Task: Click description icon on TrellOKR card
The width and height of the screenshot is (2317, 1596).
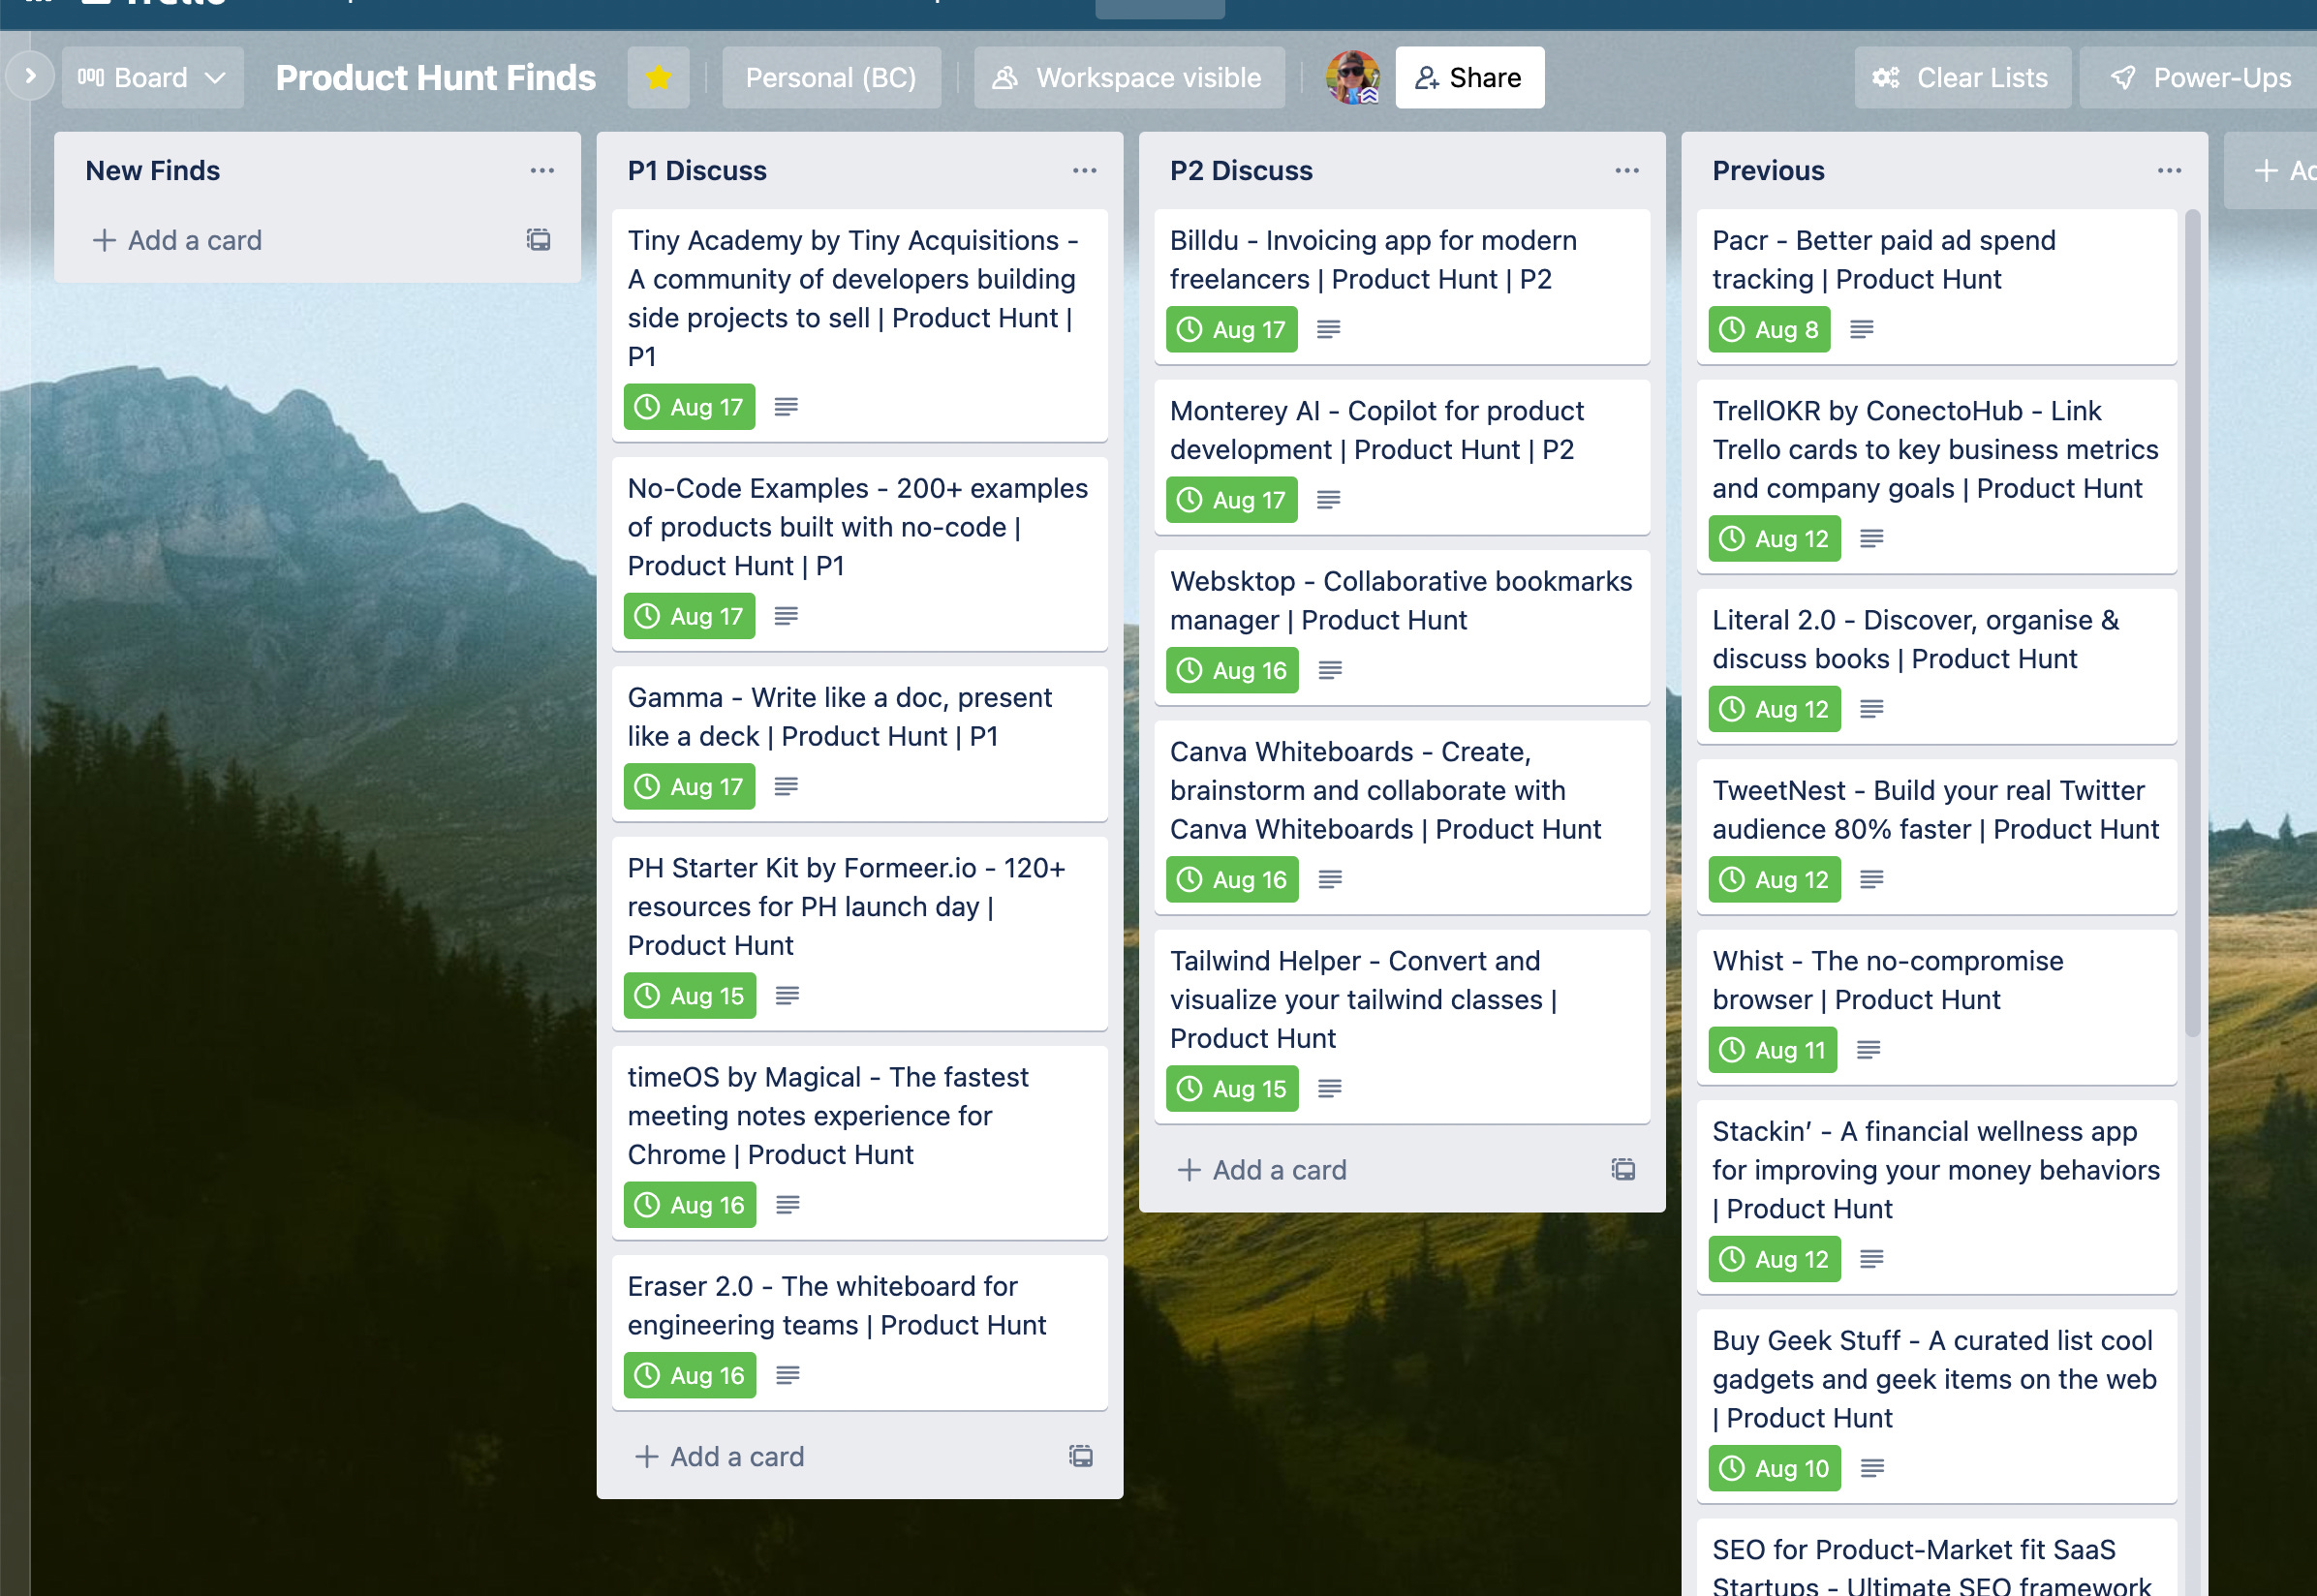Action: click(x=1871, y=539)
